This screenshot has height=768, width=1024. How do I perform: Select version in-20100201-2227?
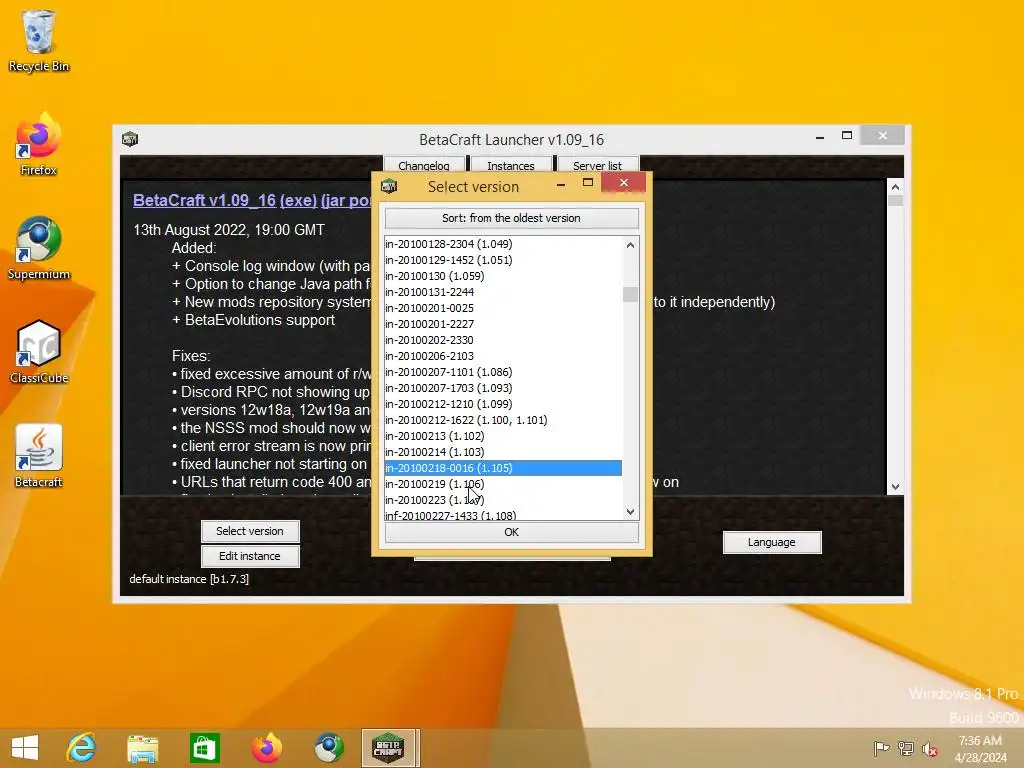click(503, 324)
